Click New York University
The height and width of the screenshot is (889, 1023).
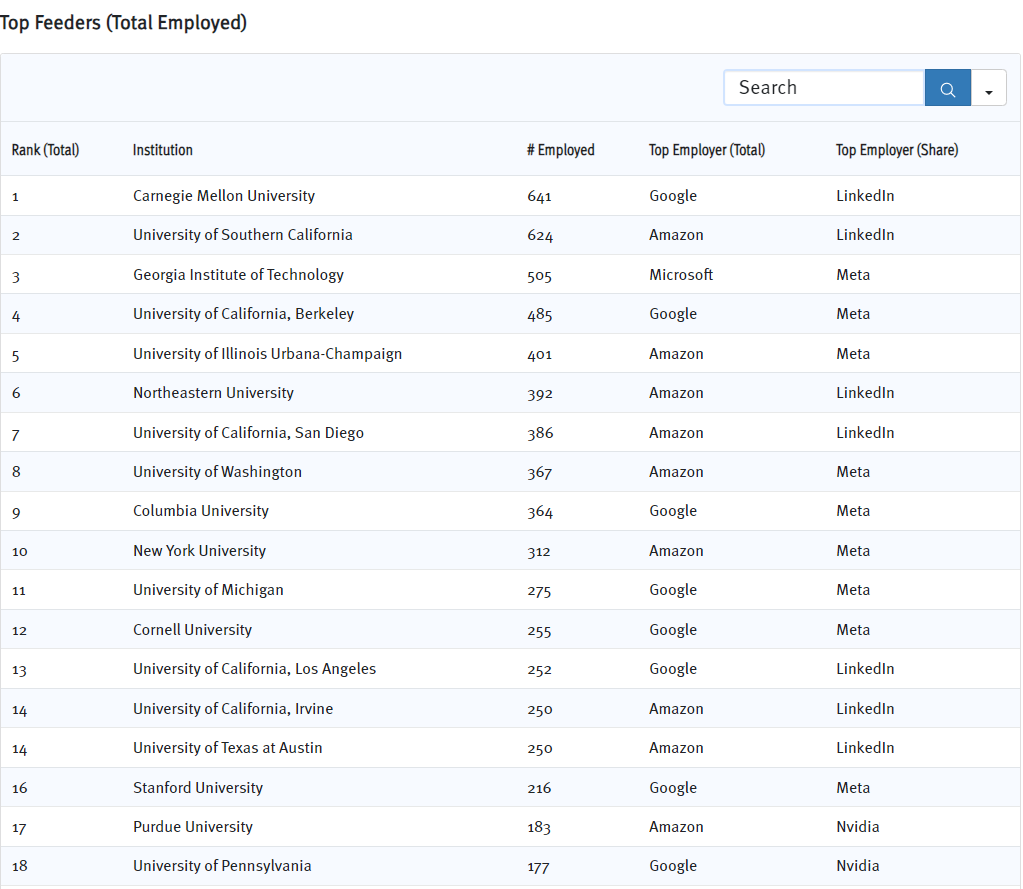pos(200,550)
